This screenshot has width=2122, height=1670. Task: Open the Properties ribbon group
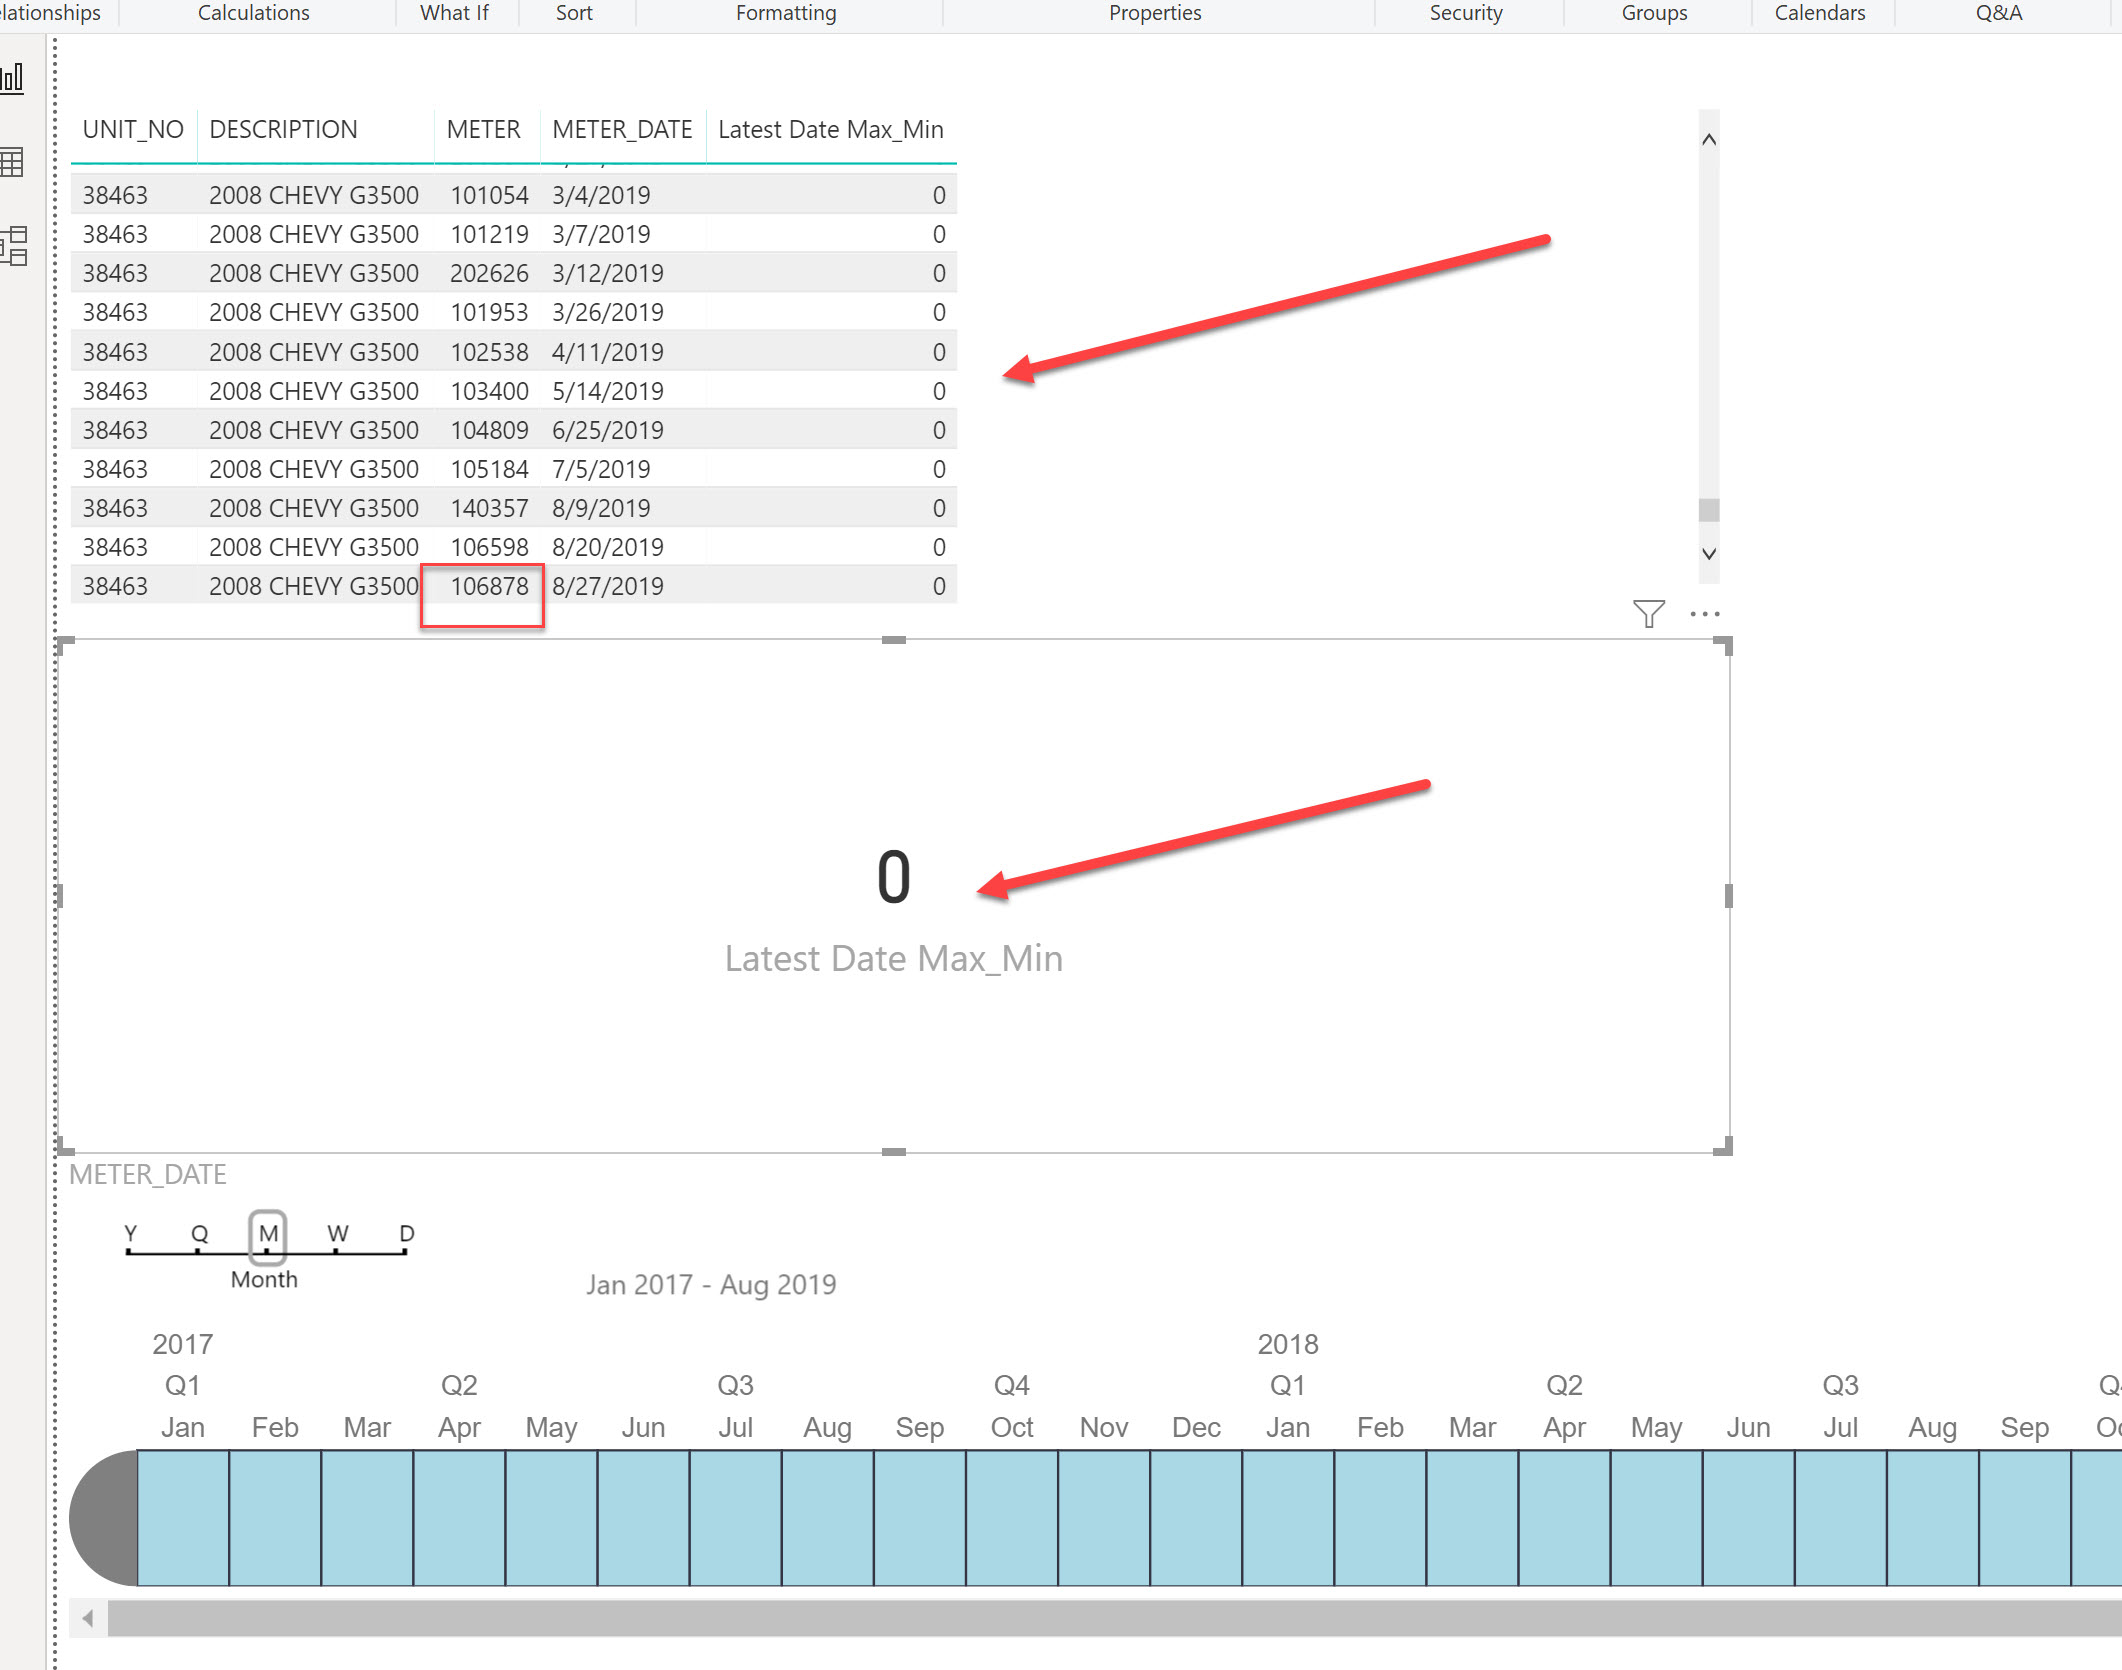[1155, 13]
